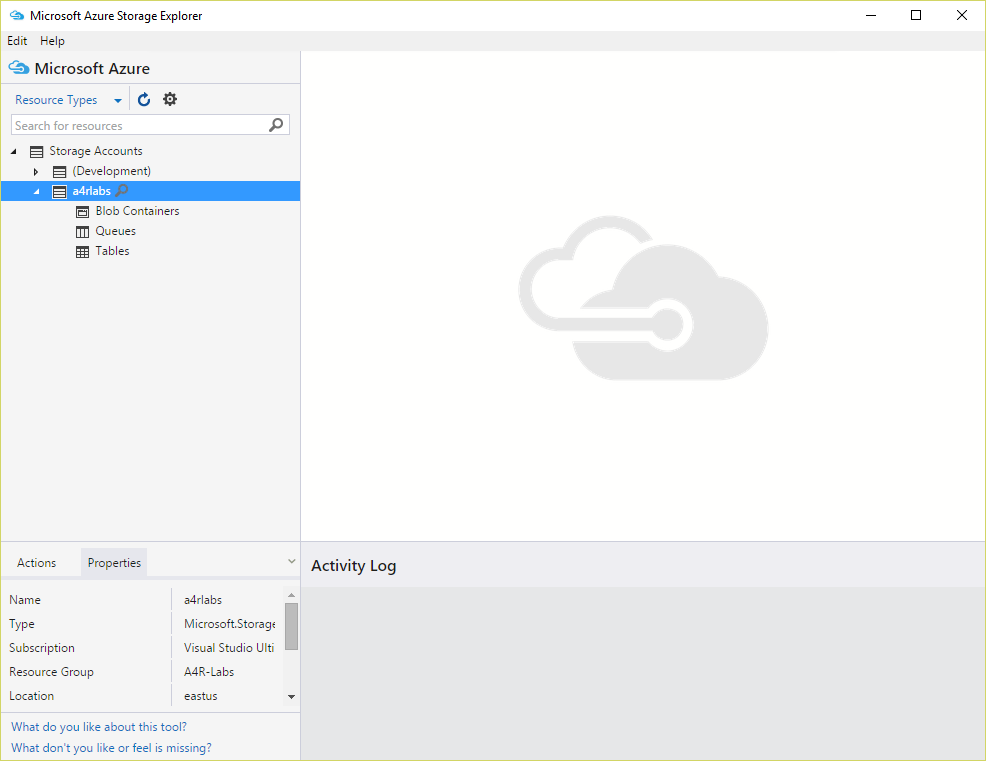
Task: Collapse the a4rlabs account node
Action: pyautogui.click(x=36, y=192)
